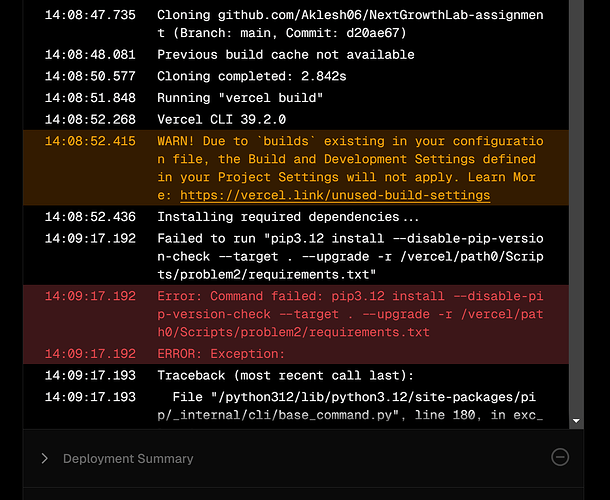Select the "Previous build cache not available" line

click(x=296, y=54)
